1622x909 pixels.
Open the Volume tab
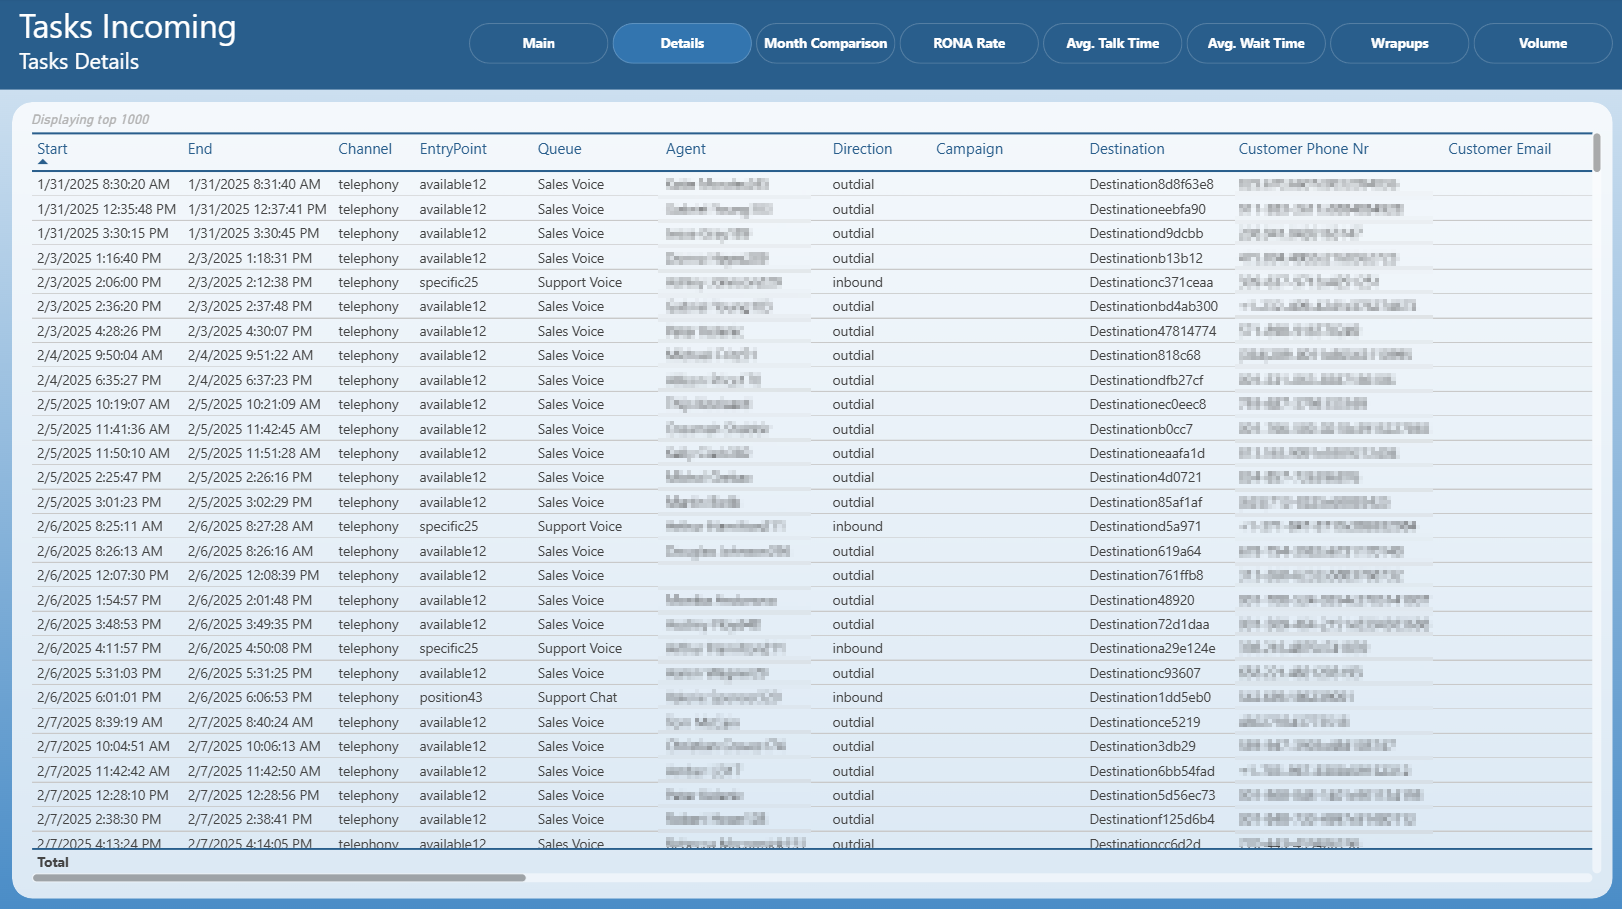click(1543, 43)
